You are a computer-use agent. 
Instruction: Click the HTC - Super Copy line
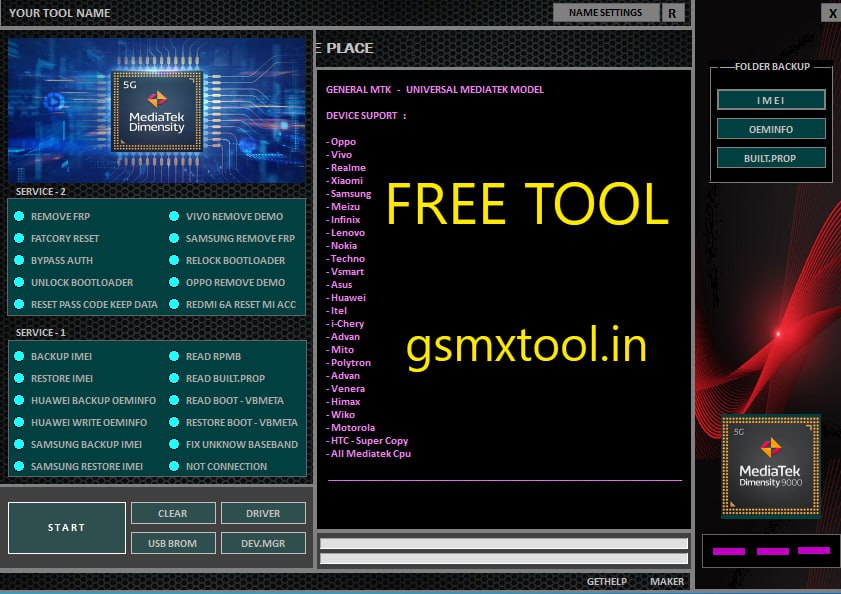click(367, 440)
